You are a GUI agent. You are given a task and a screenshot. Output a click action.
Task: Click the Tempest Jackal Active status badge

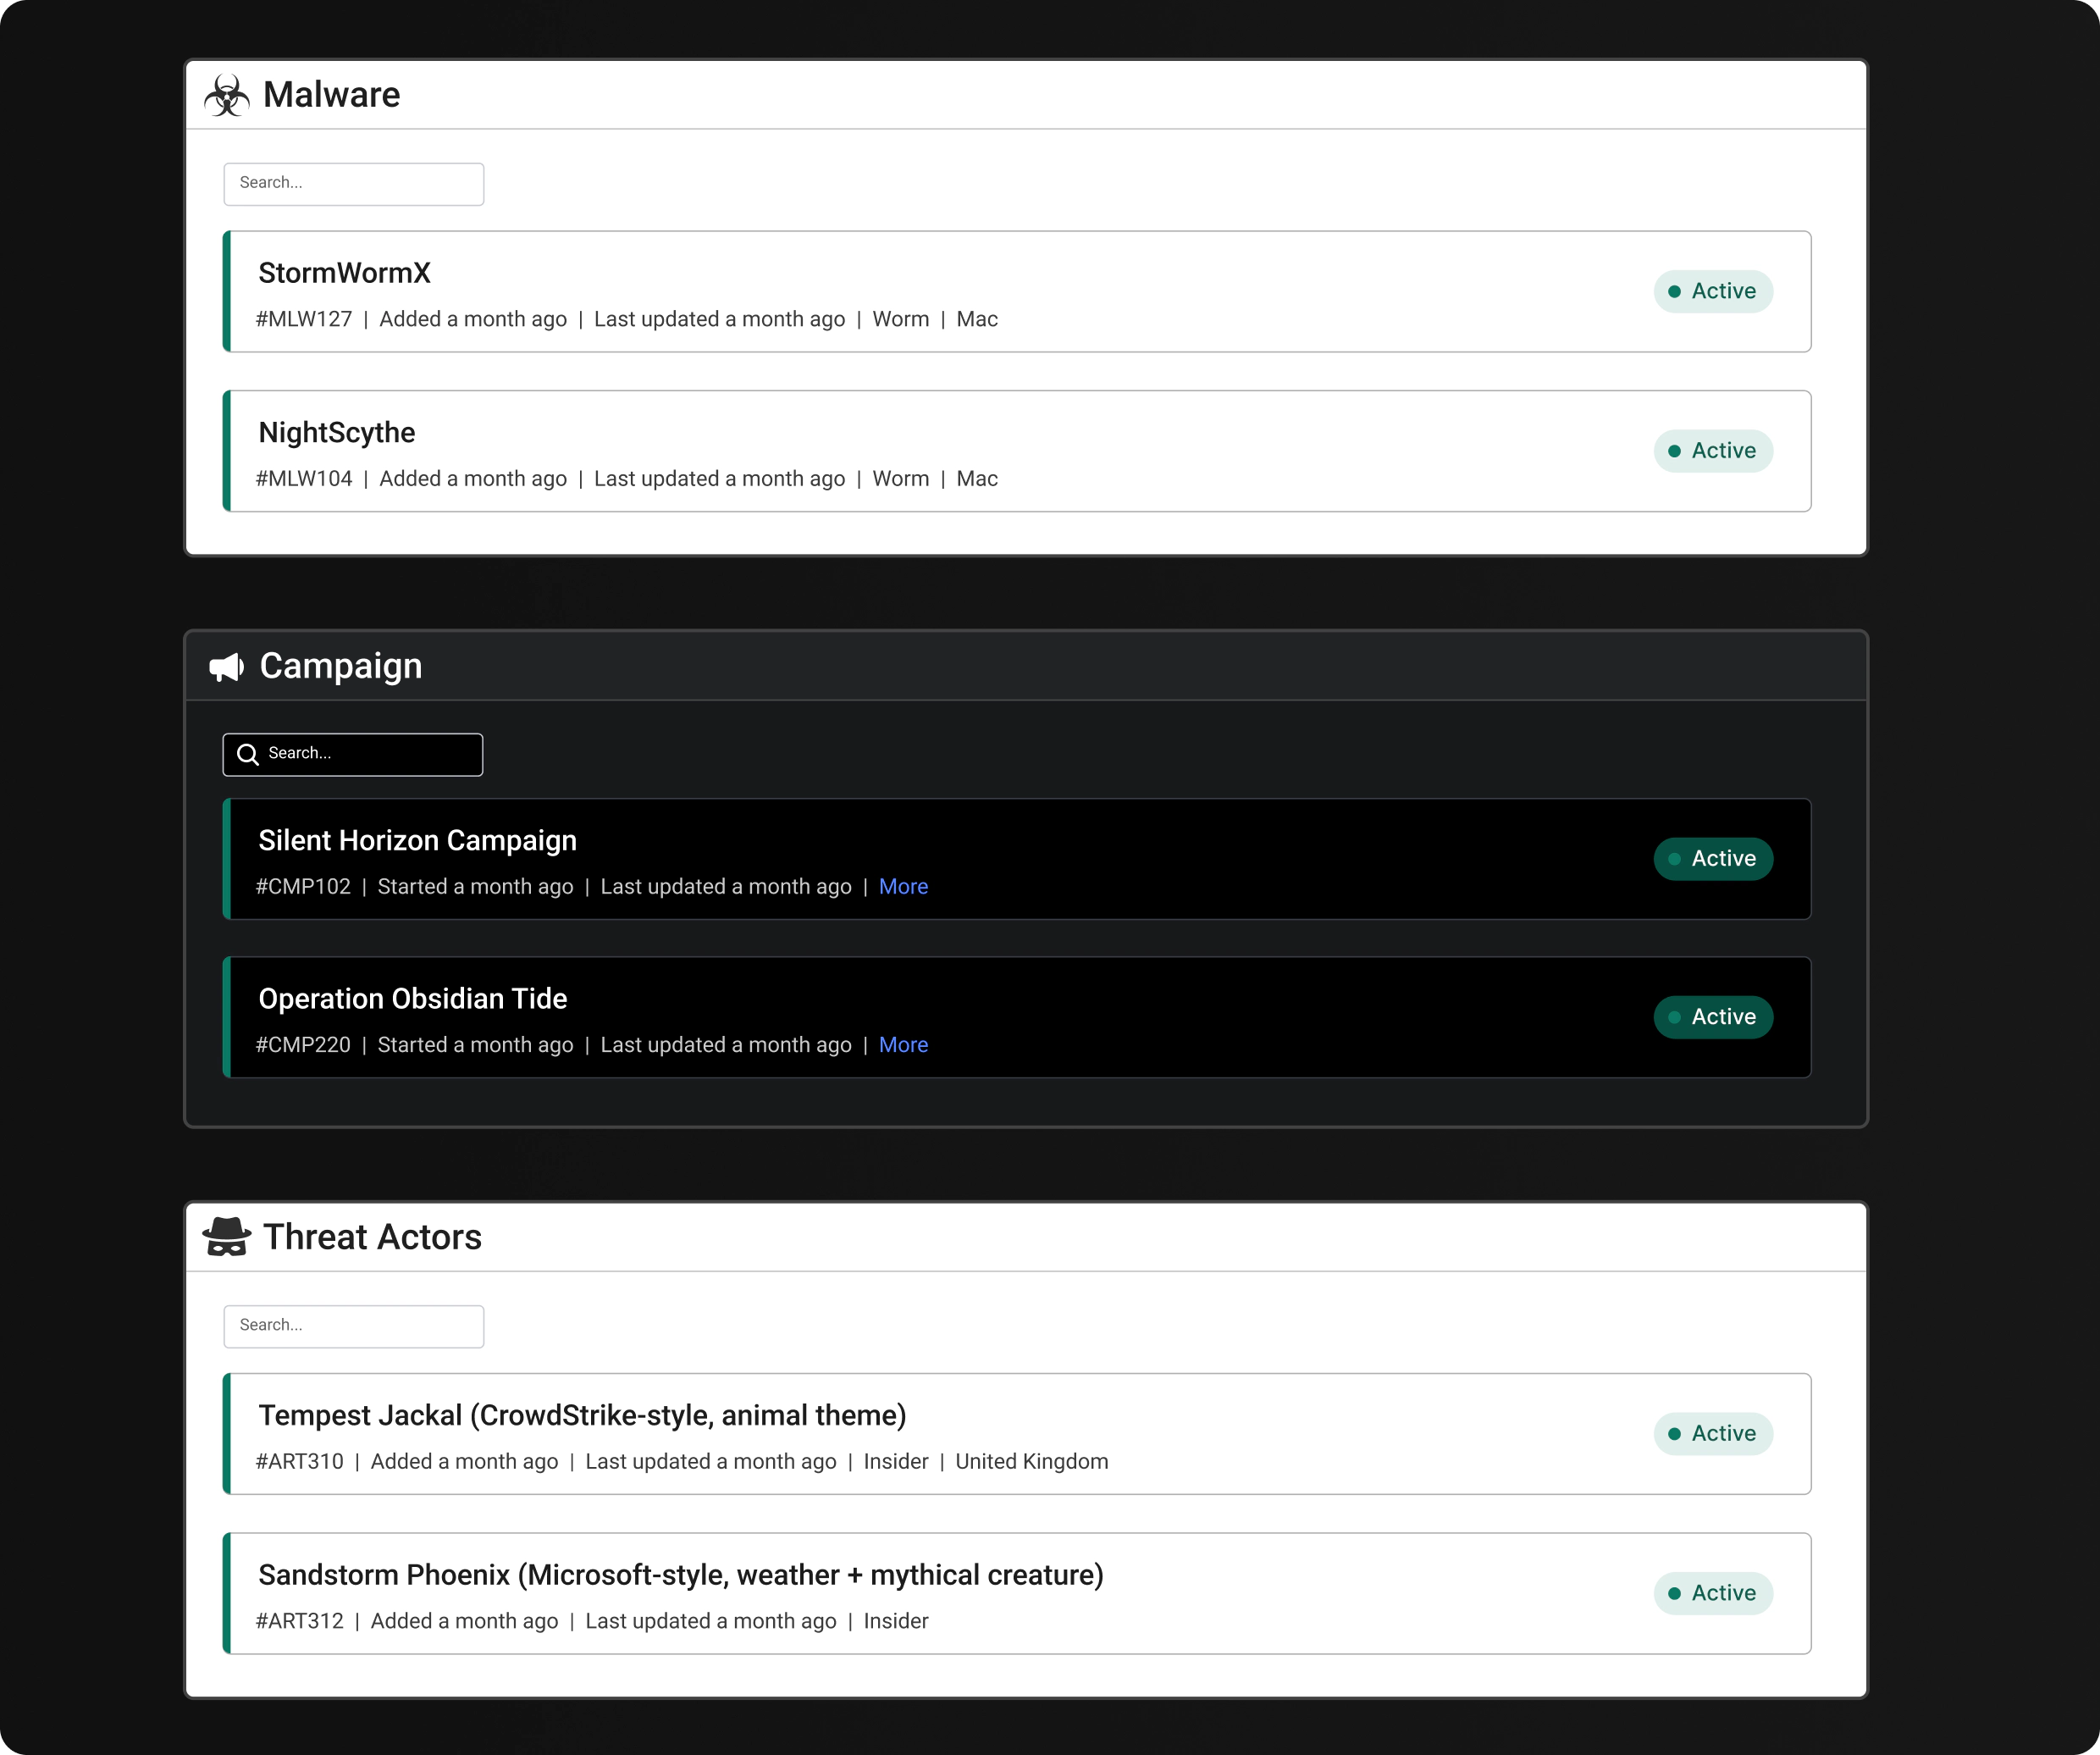[1712, 1434]
